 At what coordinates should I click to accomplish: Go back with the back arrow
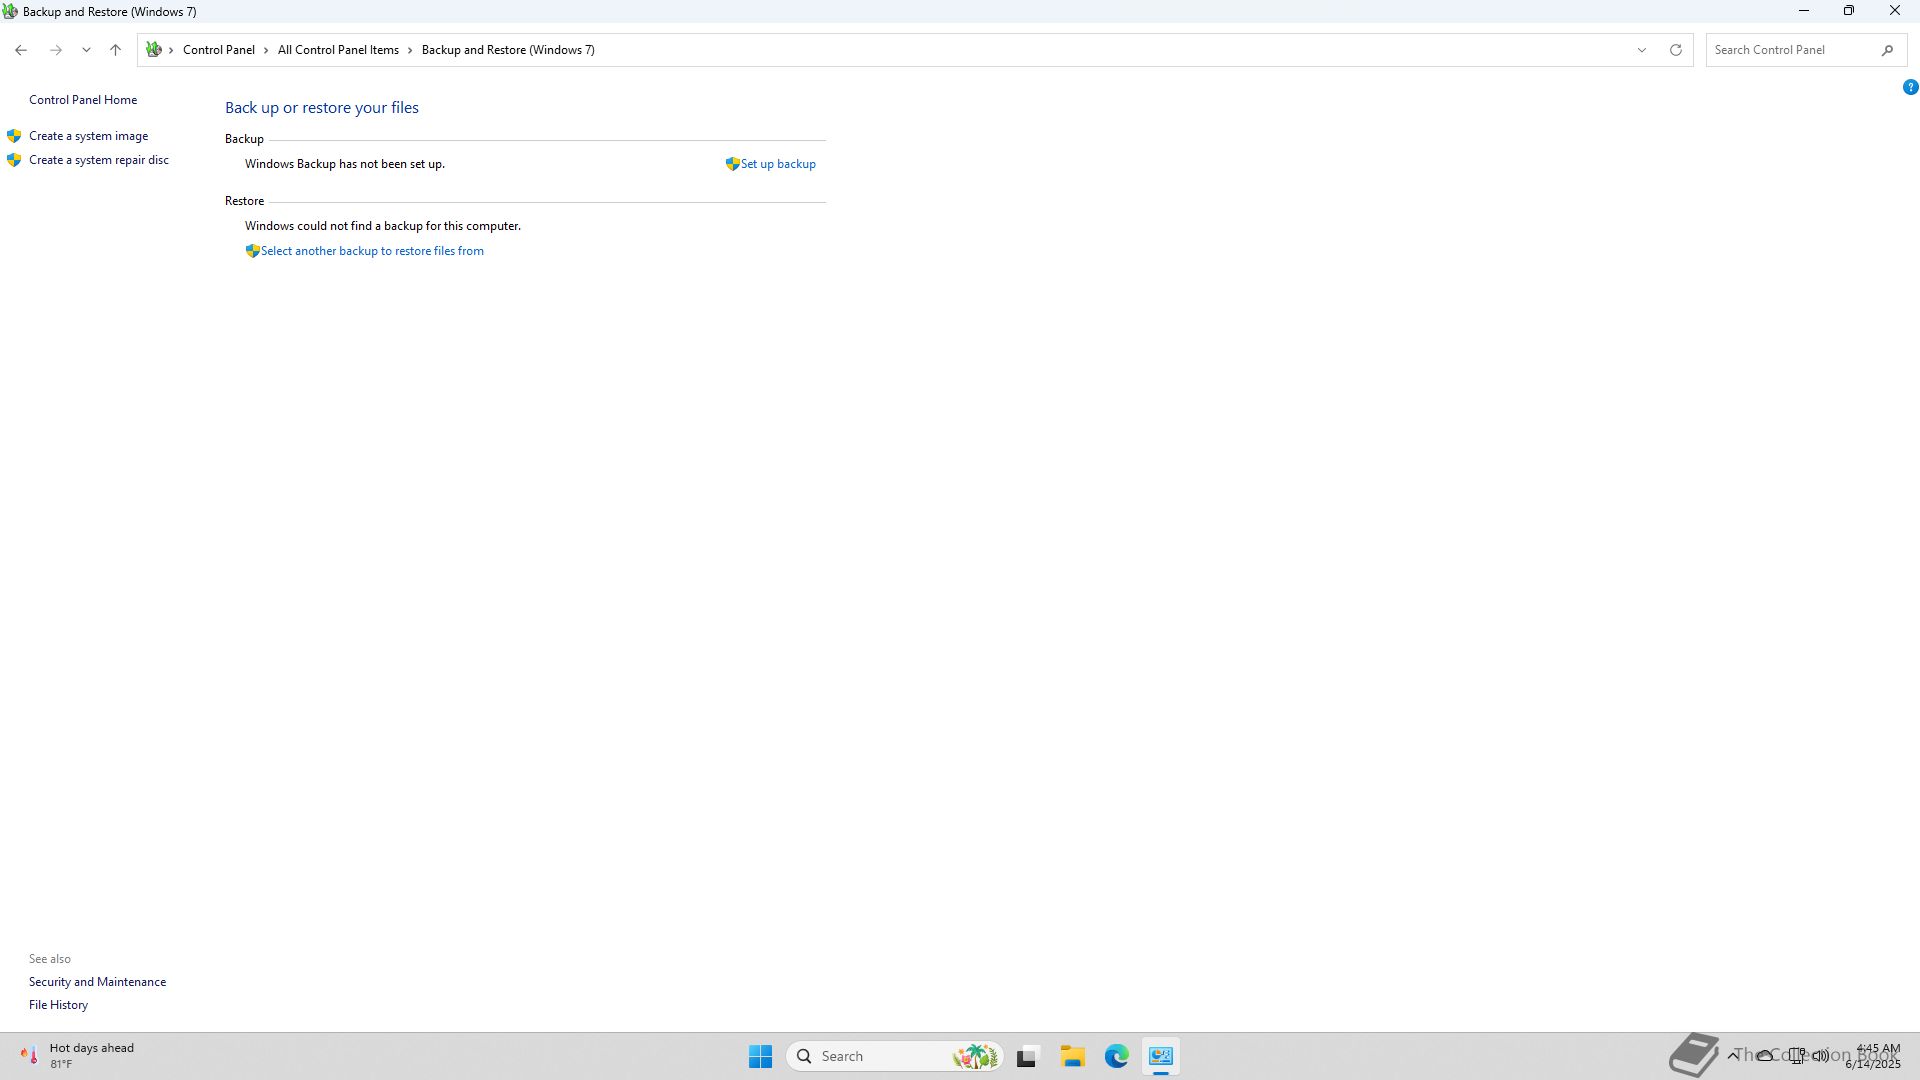tap(21, 50)
